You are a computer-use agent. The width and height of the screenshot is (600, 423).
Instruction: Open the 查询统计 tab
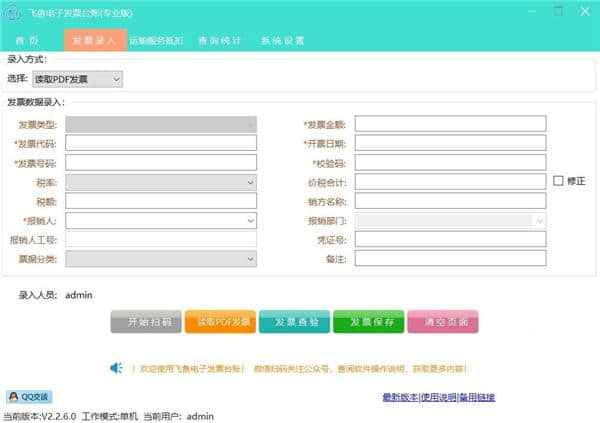(x=219, y=41)
